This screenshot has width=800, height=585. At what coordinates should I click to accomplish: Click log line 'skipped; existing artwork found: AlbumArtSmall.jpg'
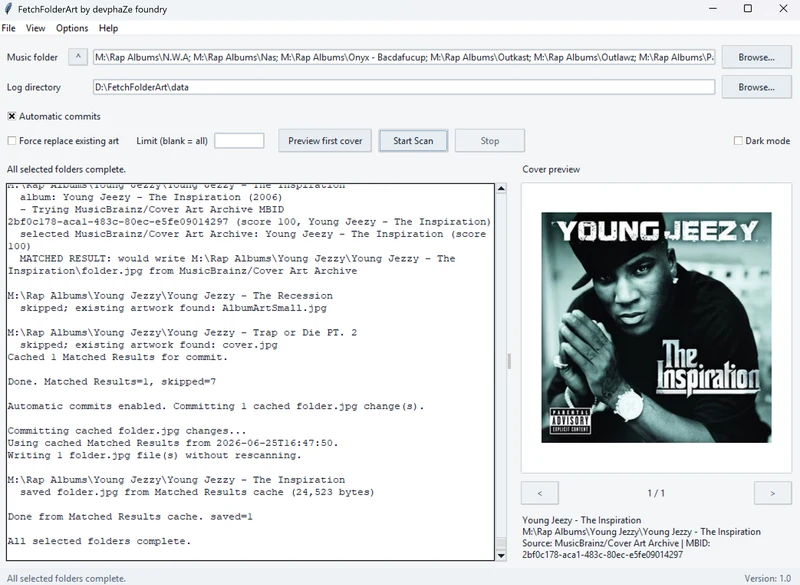pyautogui.click(x=173, y=308)
